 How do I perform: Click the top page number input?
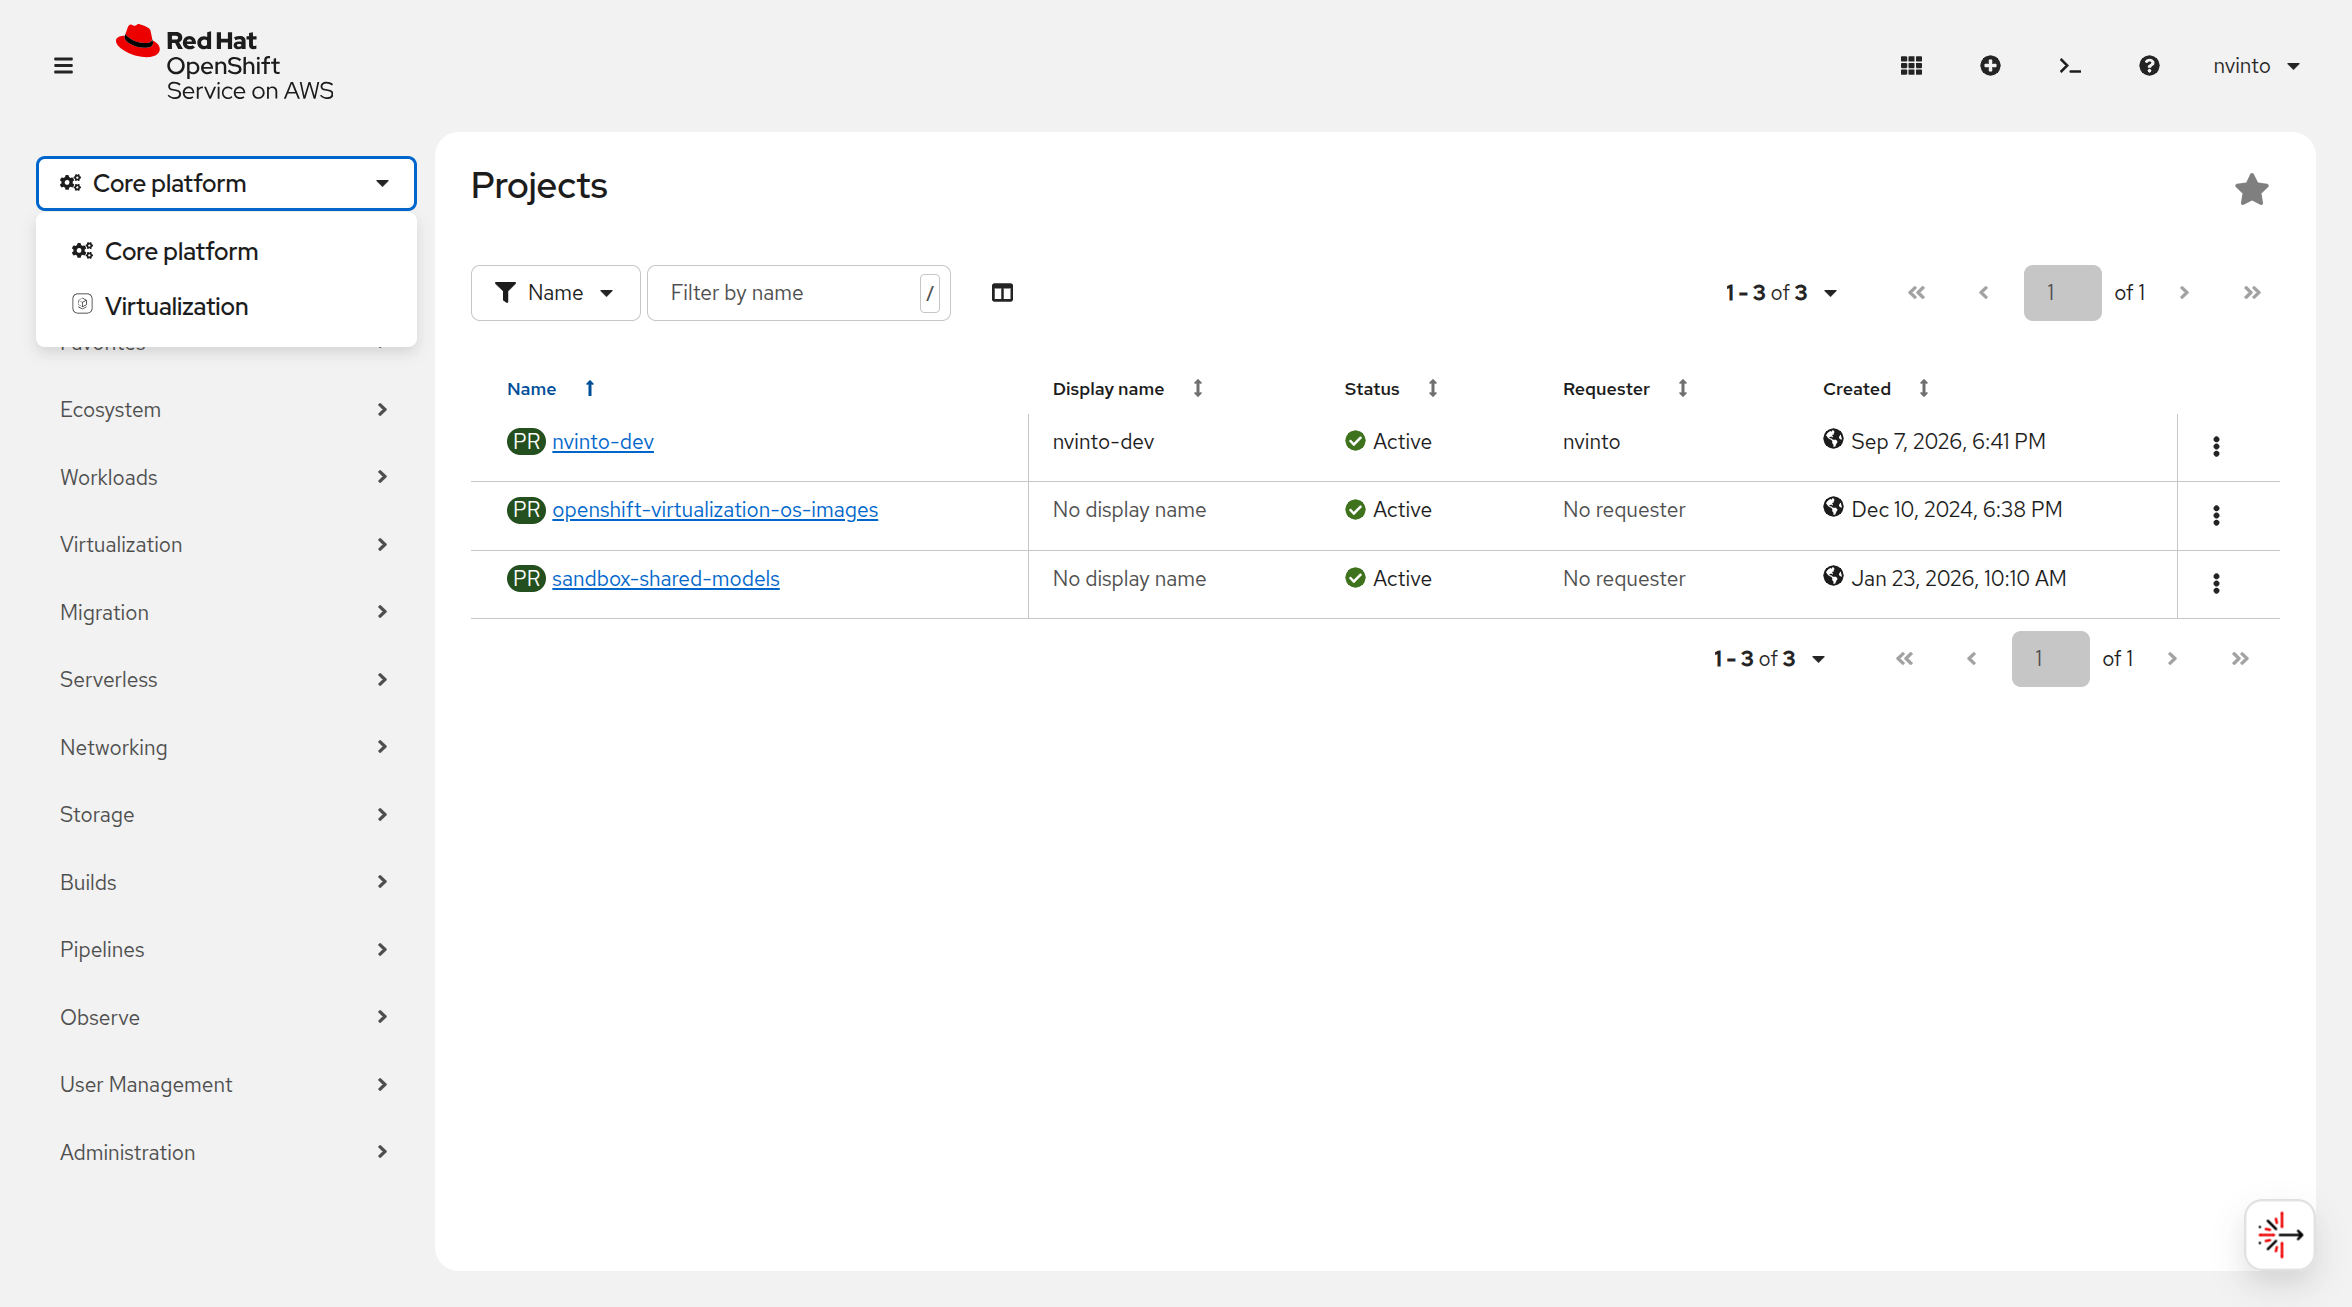[x=2062, y=293]
